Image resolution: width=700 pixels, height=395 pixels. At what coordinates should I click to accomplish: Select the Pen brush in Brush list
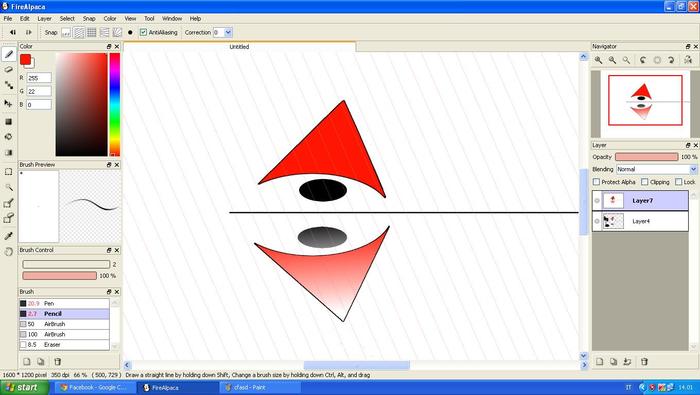click(64, 304)
